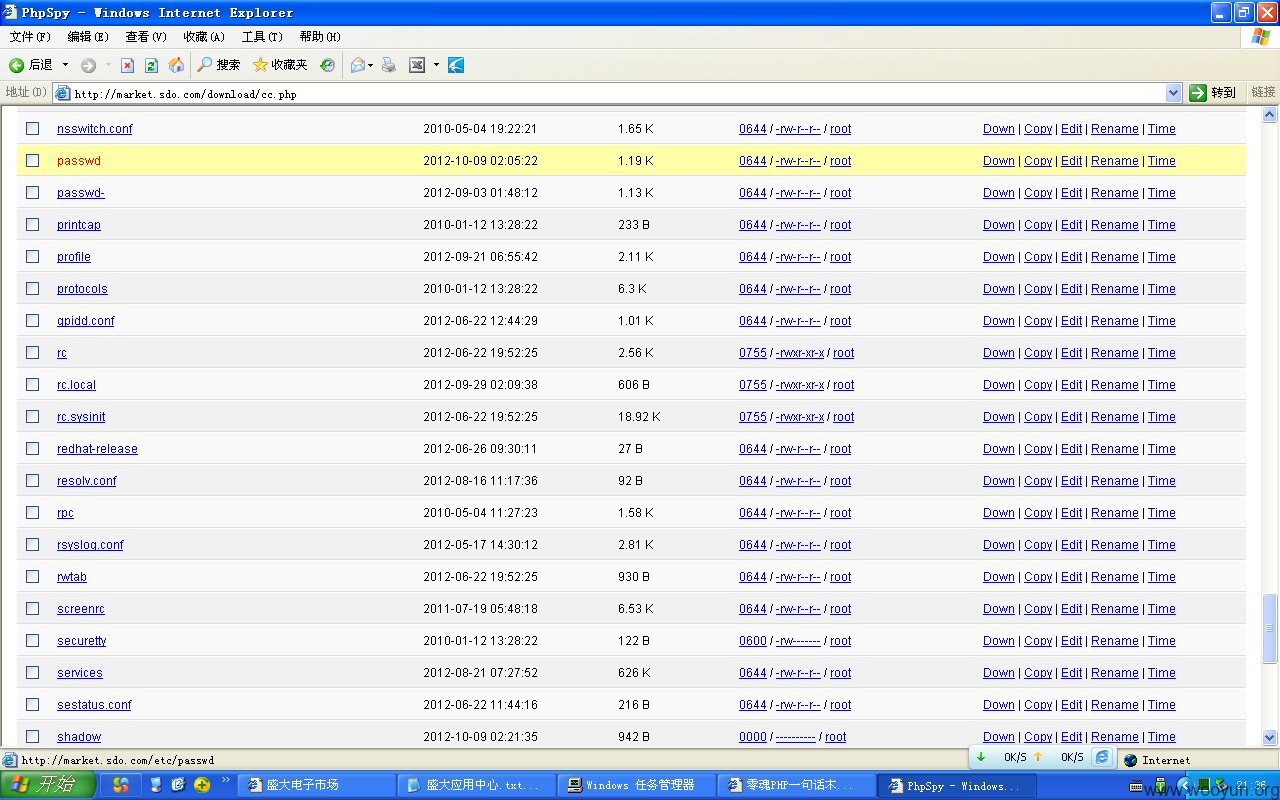Open the 收藏(A) menu
Screen dimensions: 1280x800
204,37
